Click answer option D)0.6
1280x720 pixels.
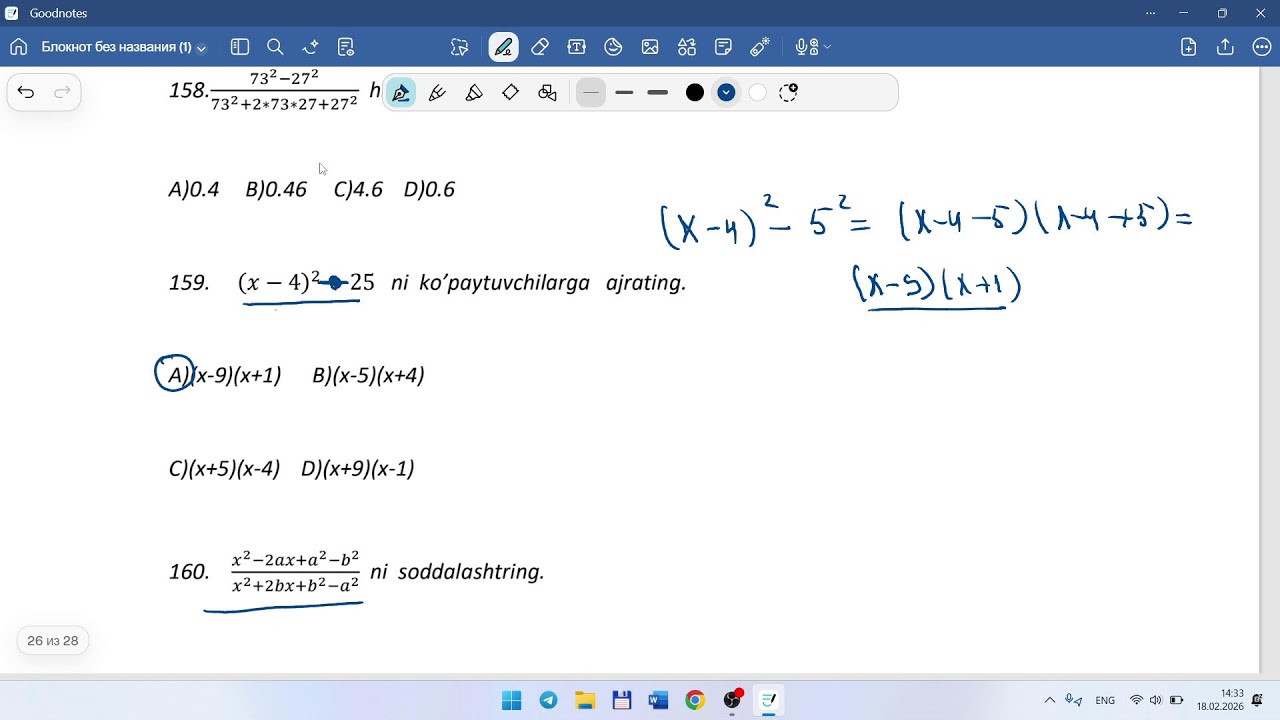pyautogui.click(x=429, y=189)
